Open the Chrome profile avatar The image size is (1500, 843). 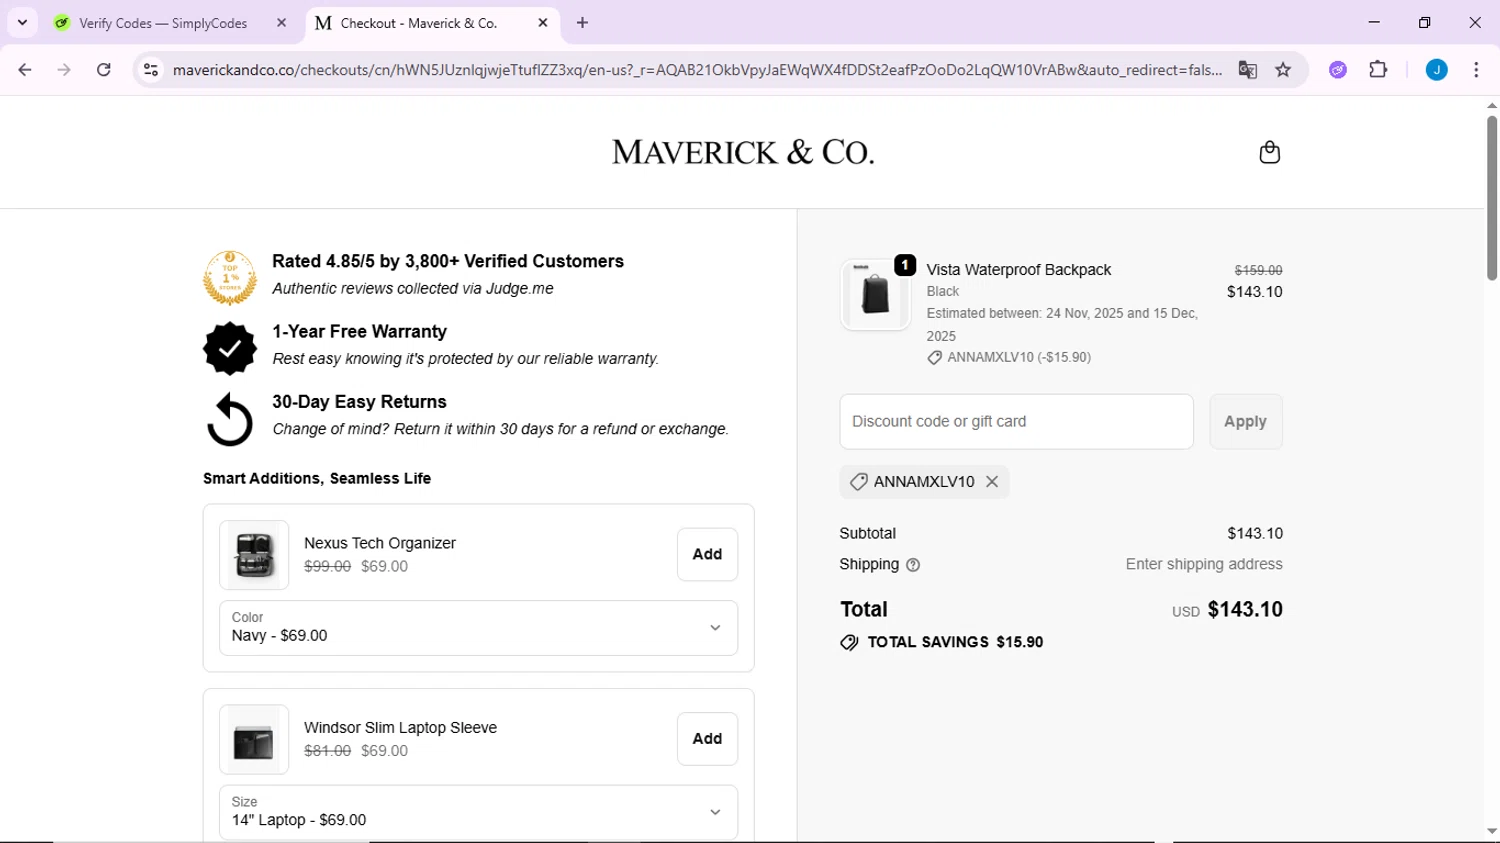(x=1436, y=70)
